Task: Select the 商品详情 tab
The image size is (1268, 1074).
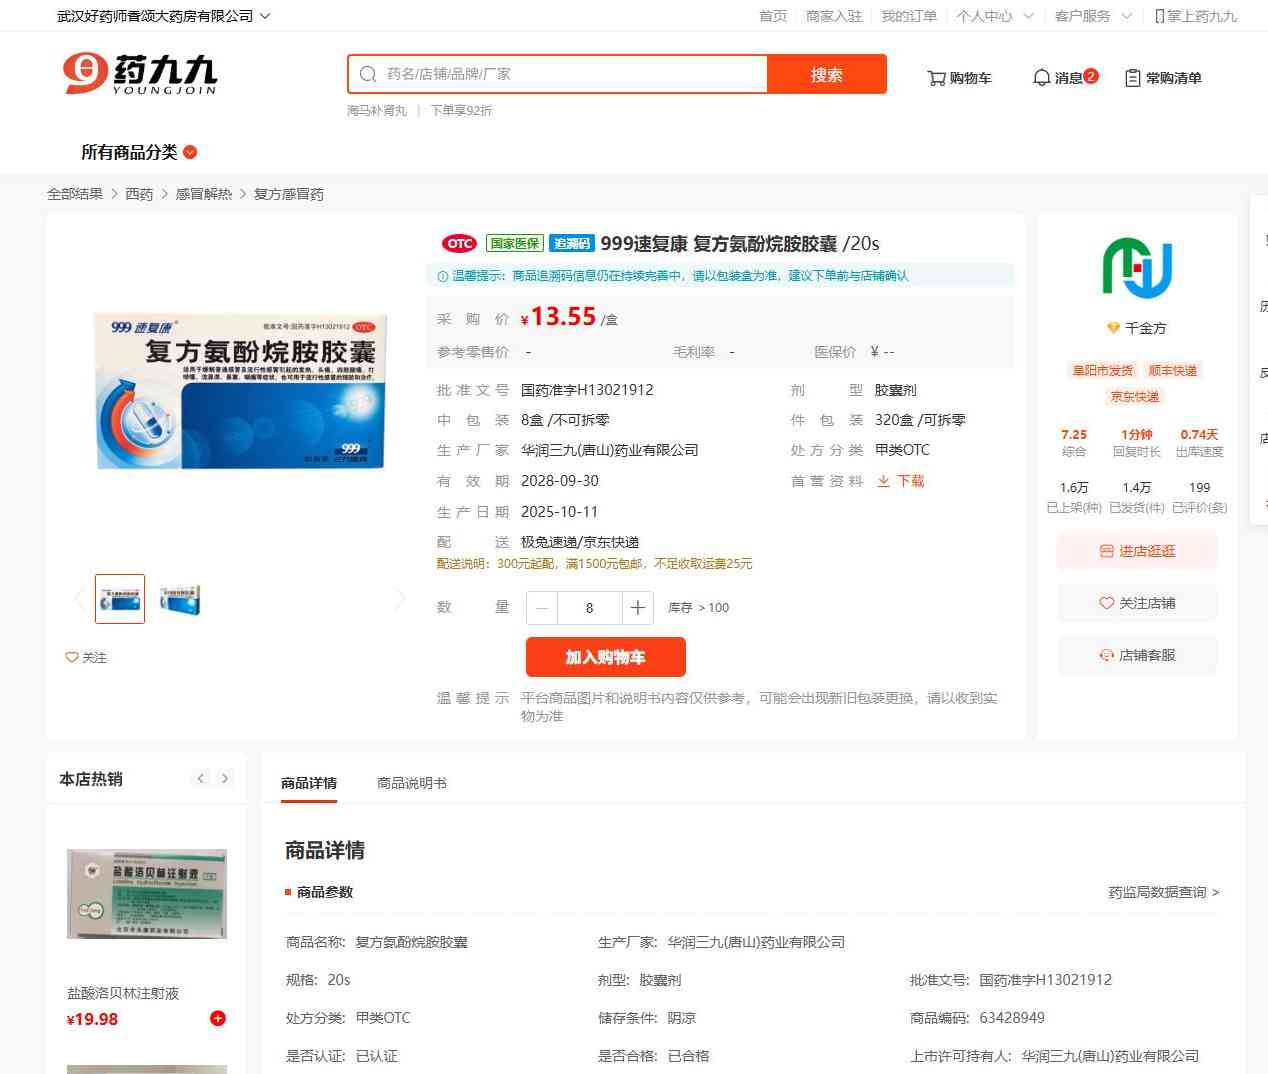Action: (x=309, y=783)
